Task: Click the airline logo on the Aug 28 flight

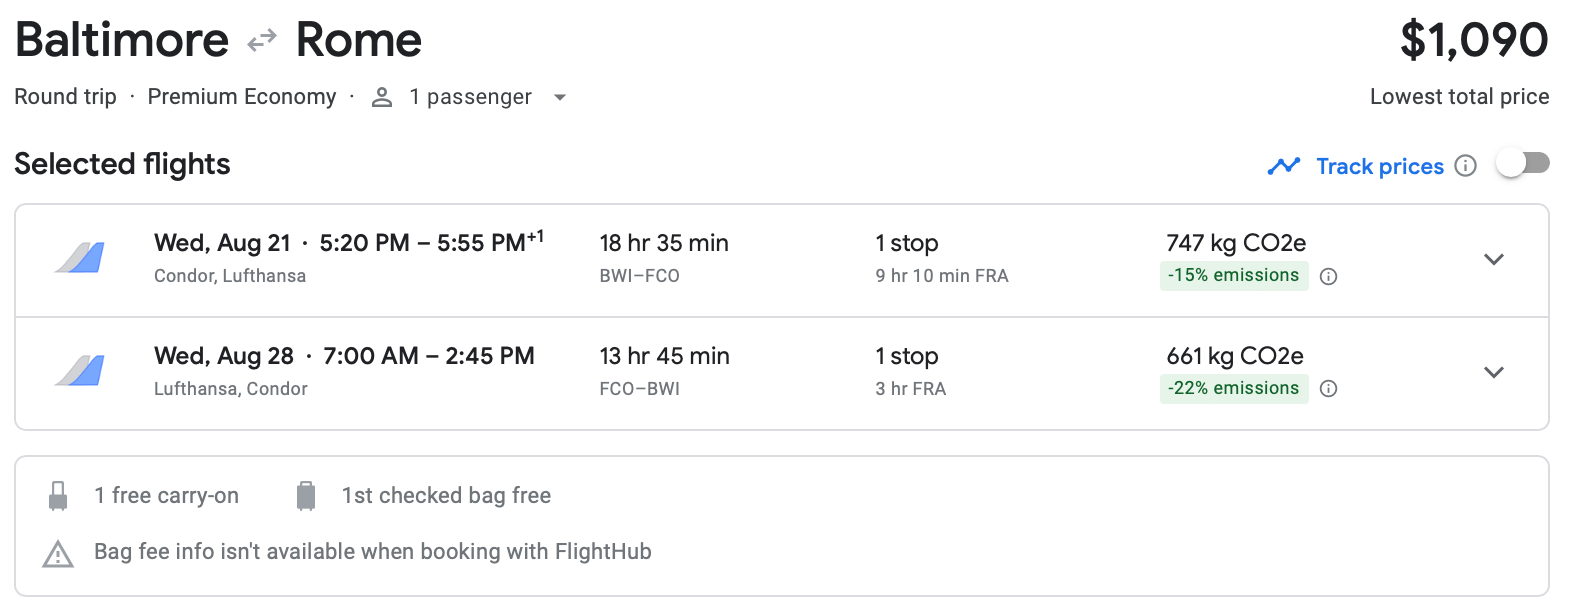Action: pyautogui.click(x=78, y=372)
